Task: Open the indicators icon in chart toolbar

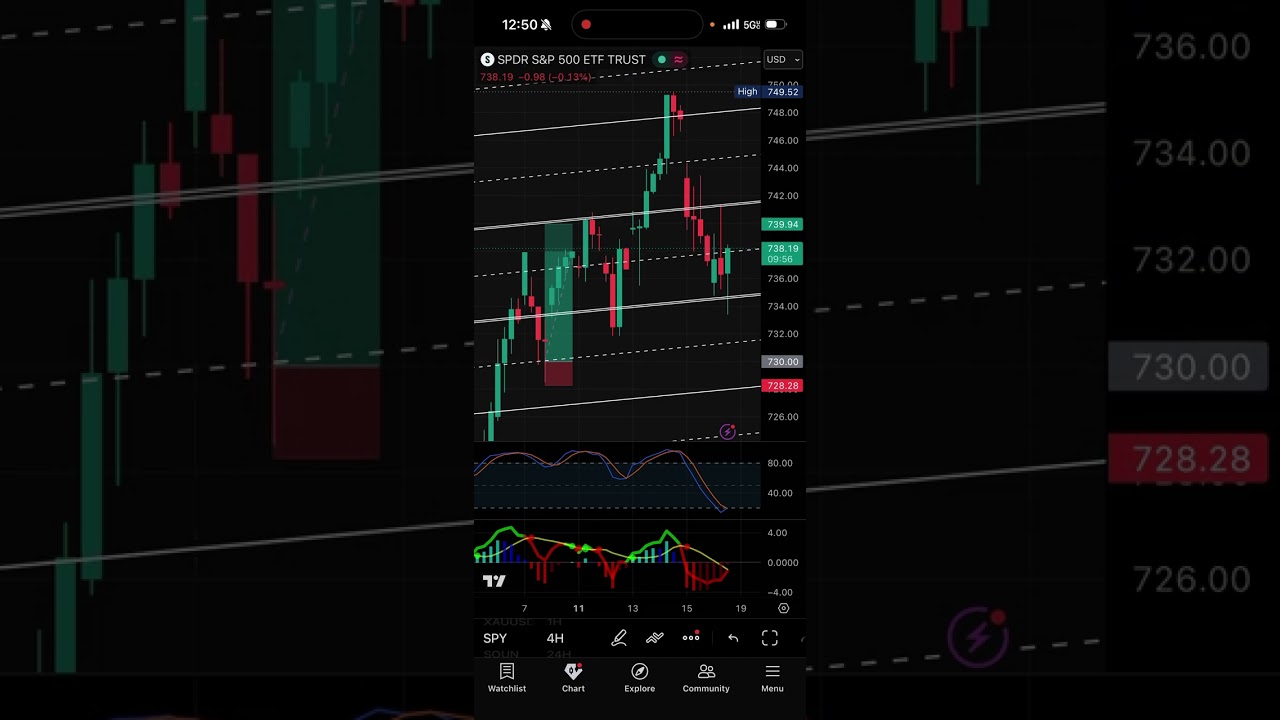Action: tap(655, 638)
